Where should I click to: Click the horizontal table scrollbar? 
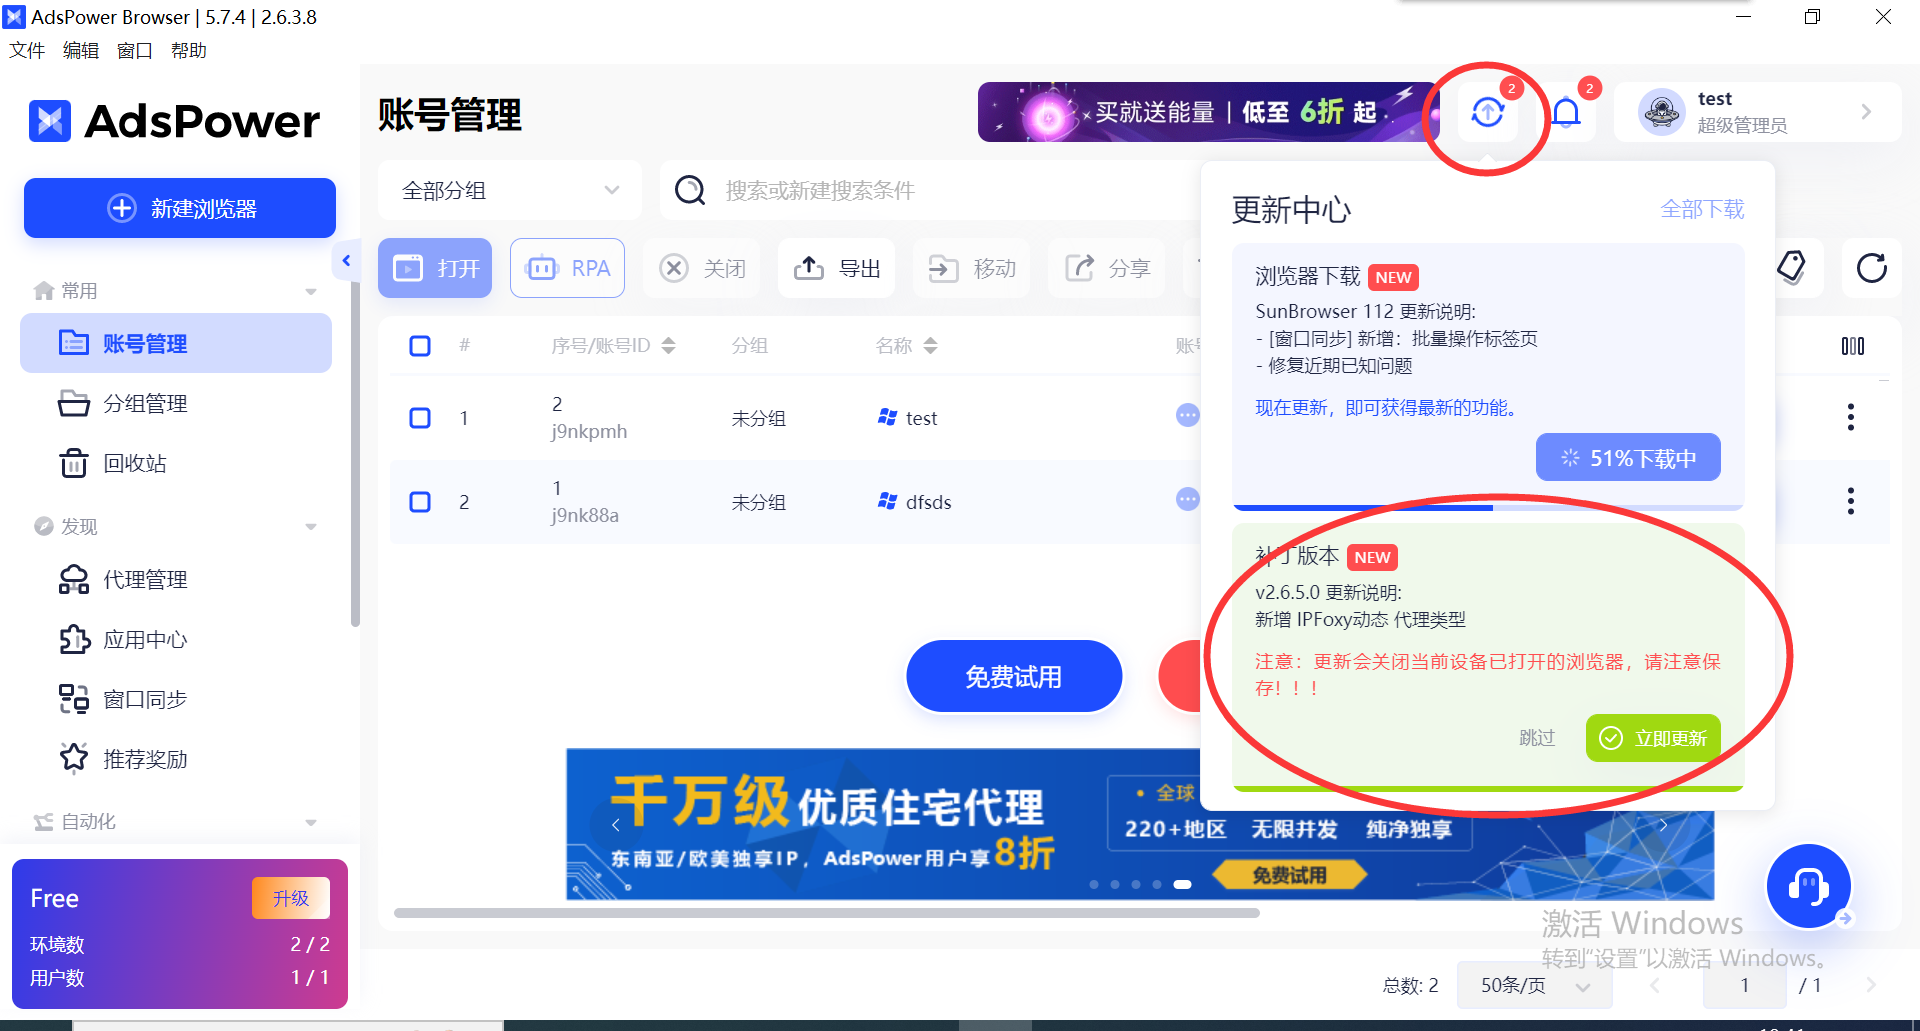pyautogui.click(x=827, y=913)
